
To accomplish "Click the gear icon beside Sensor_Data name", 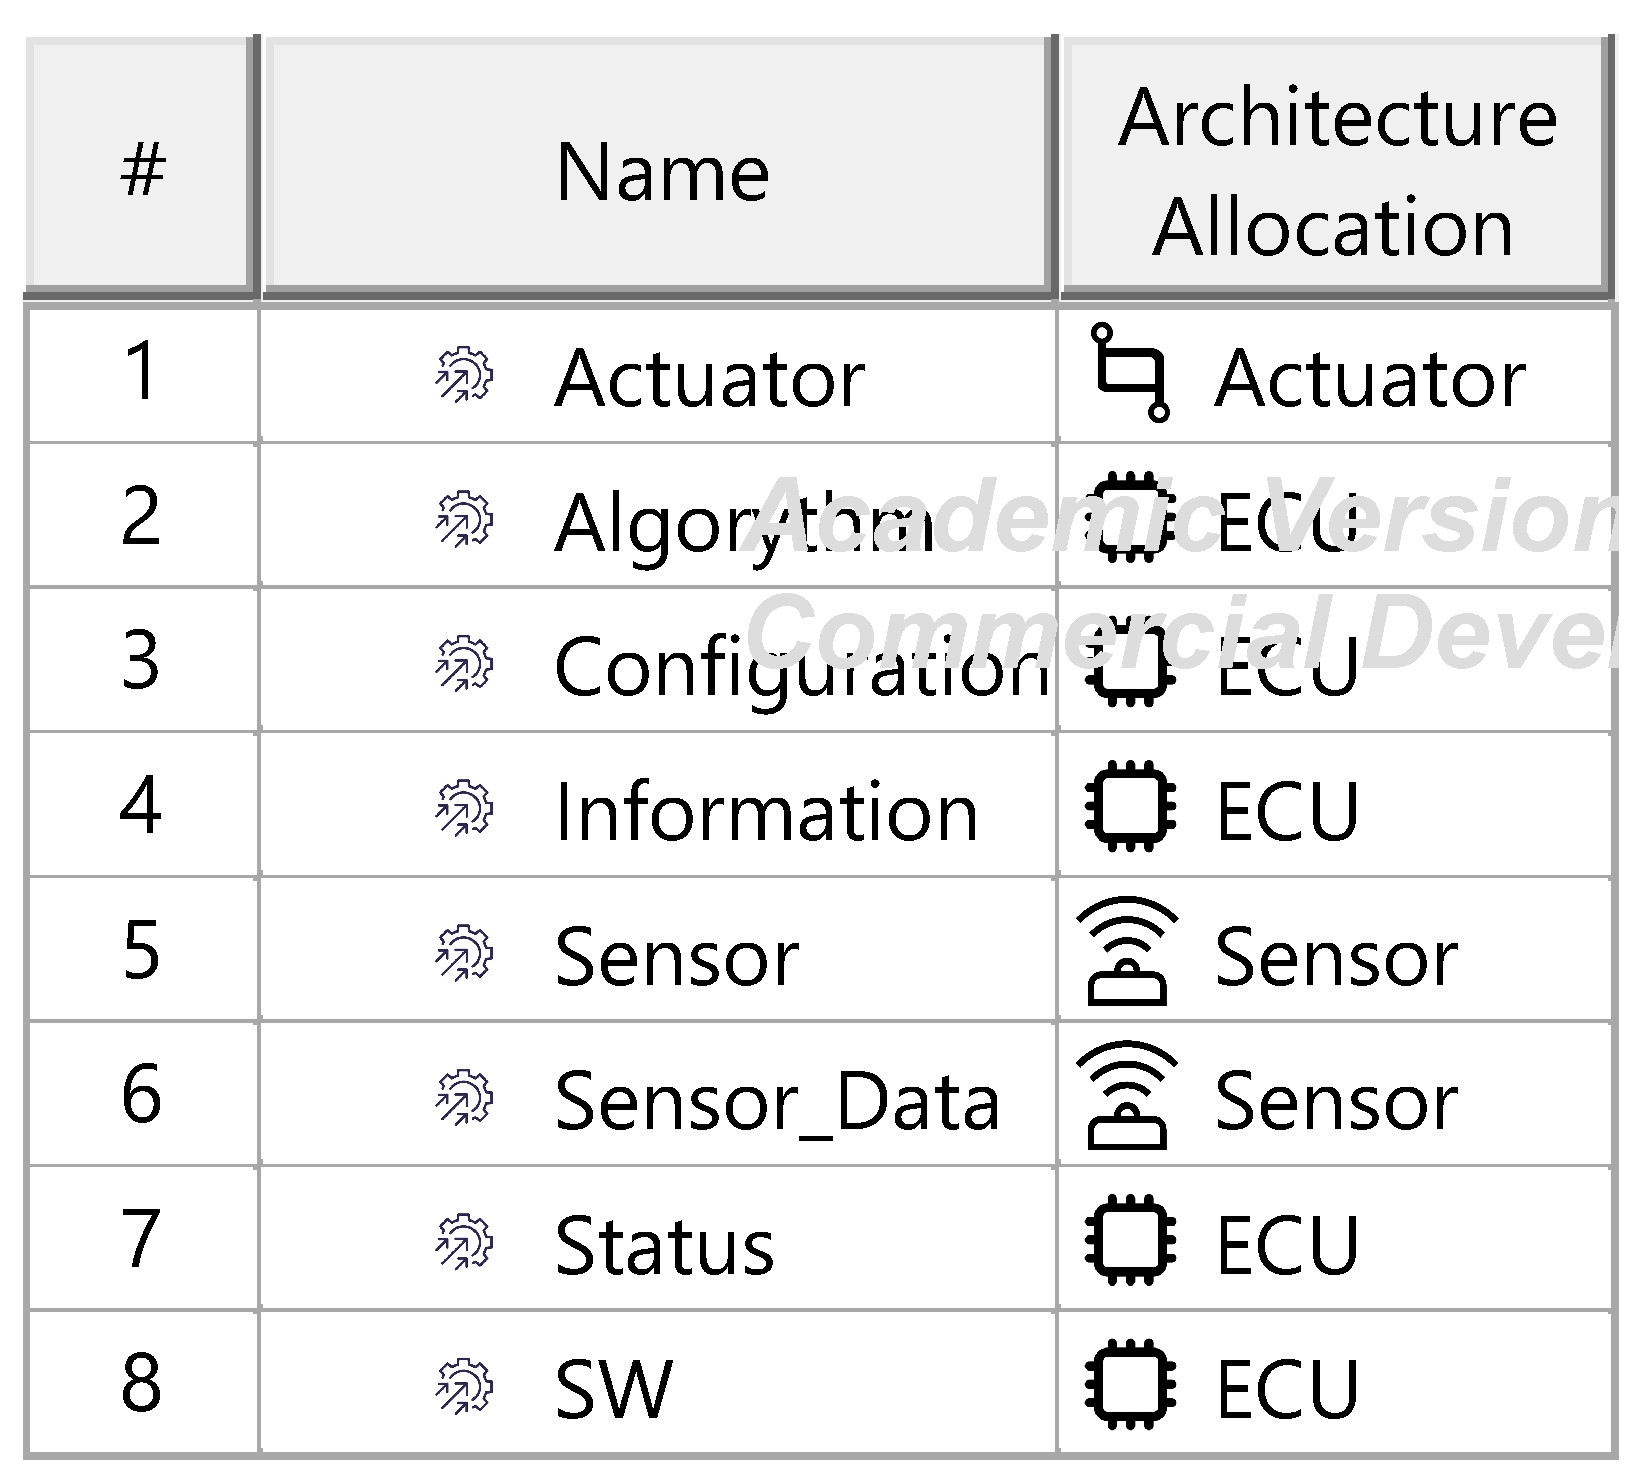I will pos(464,1097).
